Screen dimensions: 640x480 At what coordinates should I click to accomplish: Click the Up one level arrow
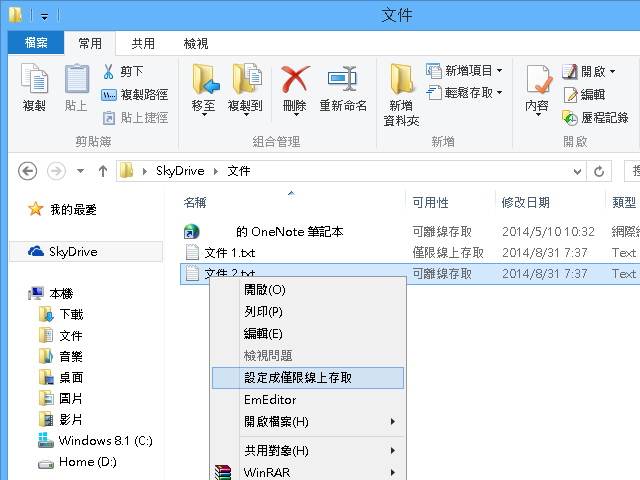coord(103,171)
